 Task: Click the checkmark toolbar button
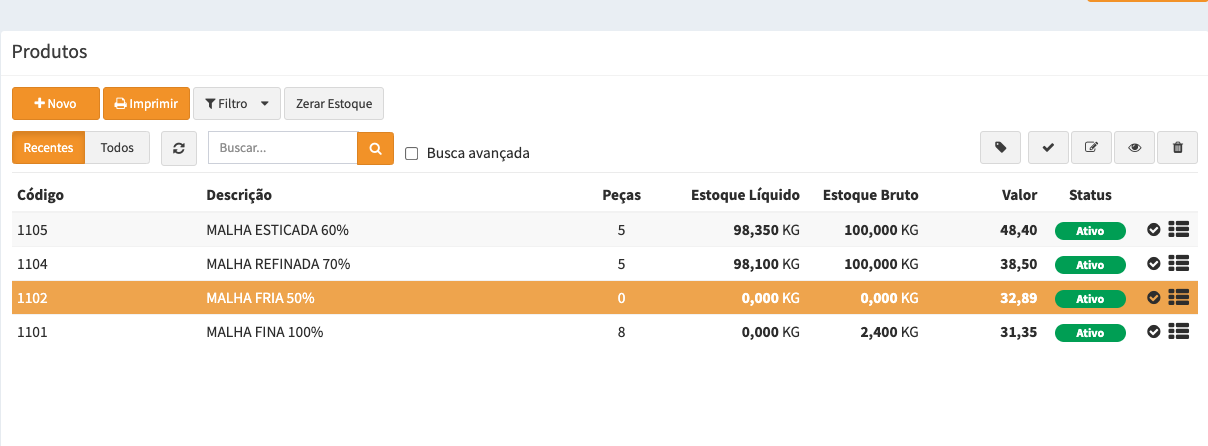coord(1048,148)
